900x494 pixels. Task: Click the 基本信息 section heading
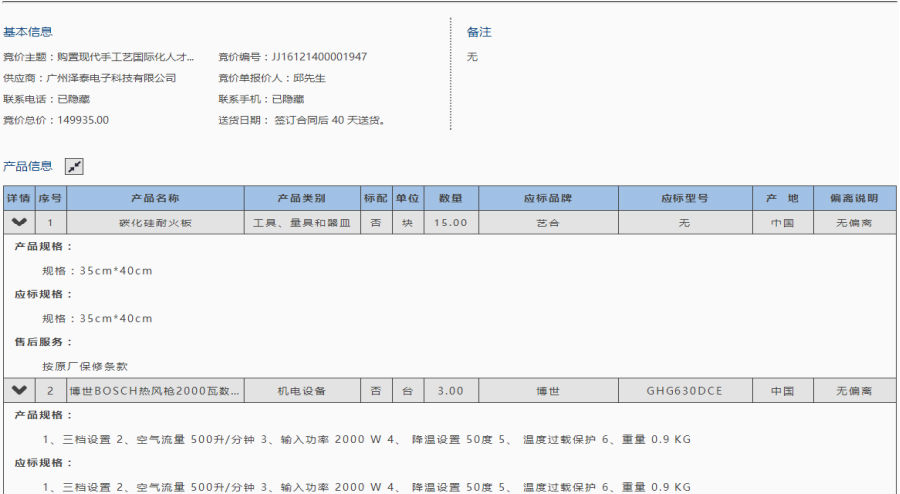[x=28, y=32]
